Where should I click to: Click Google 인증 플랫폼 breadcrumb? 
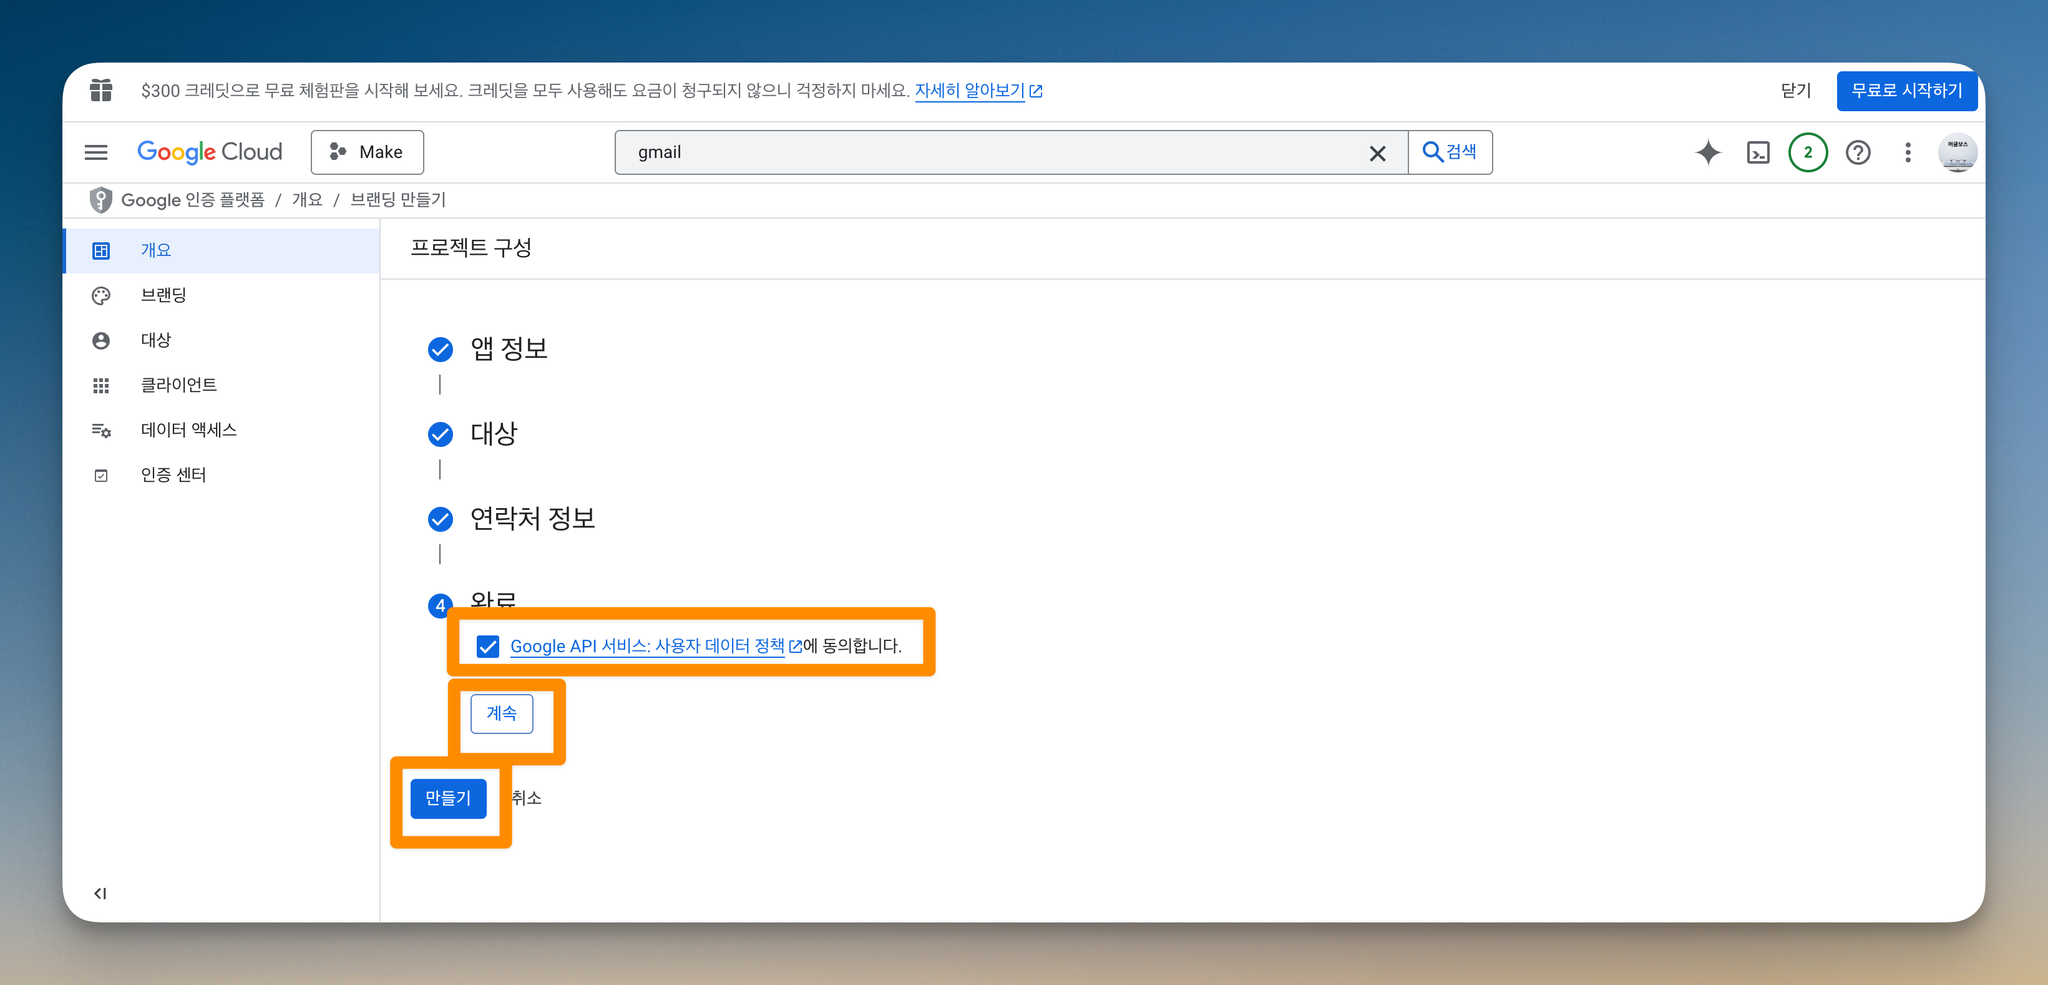(x=192, y=200)
